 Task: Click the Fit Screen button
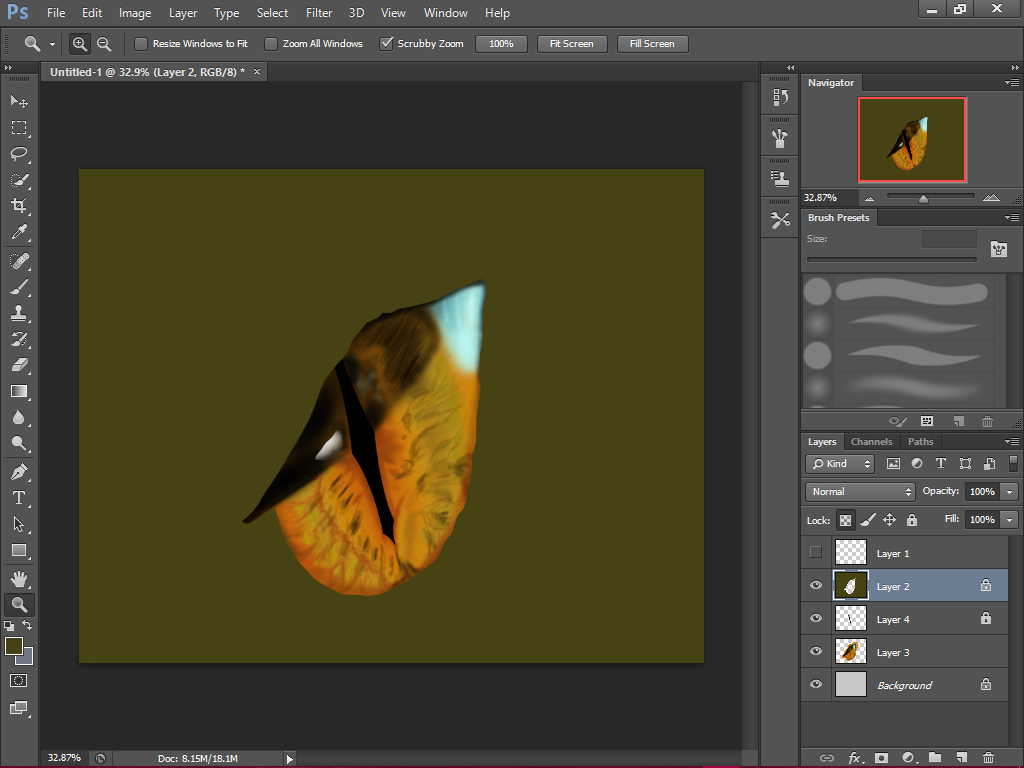pos(571,43)
